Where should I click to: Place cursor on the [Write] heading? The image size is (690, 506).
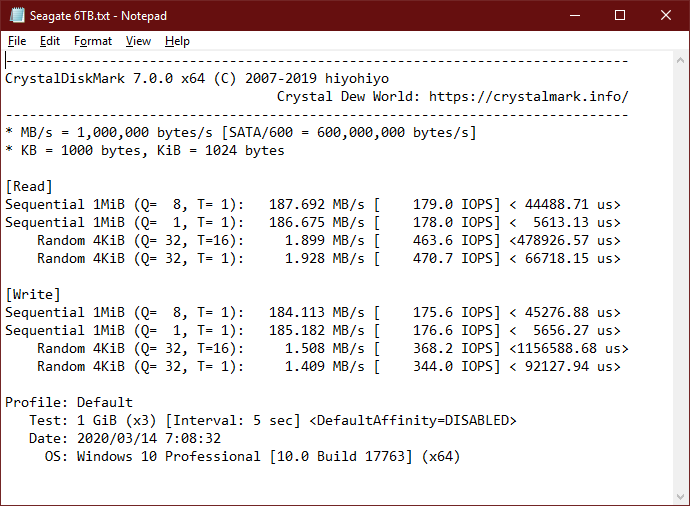pyautogui.click(x=33, y=294)
